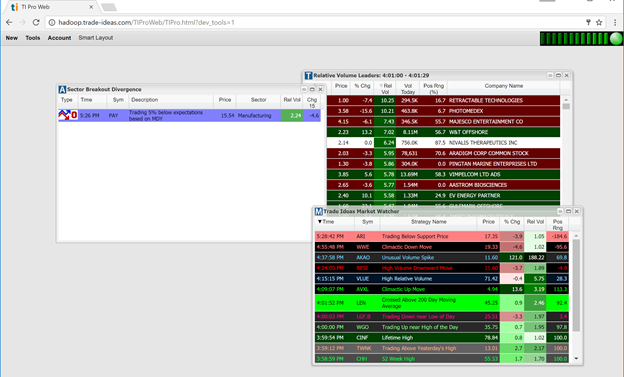Screen dimensions: 624x377
Task: Click Market Watcher scrollbar thumb
Action: (x=576, y=285)
